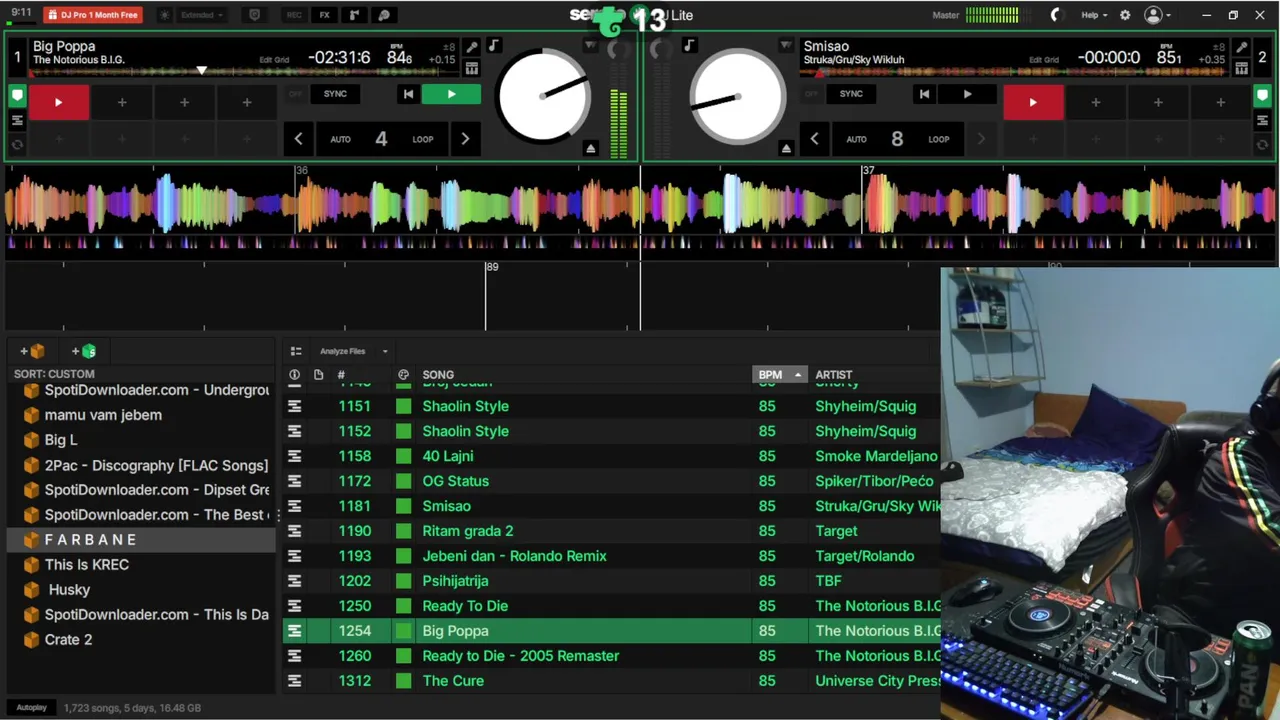Open settings gear icon

(1125, 15)
